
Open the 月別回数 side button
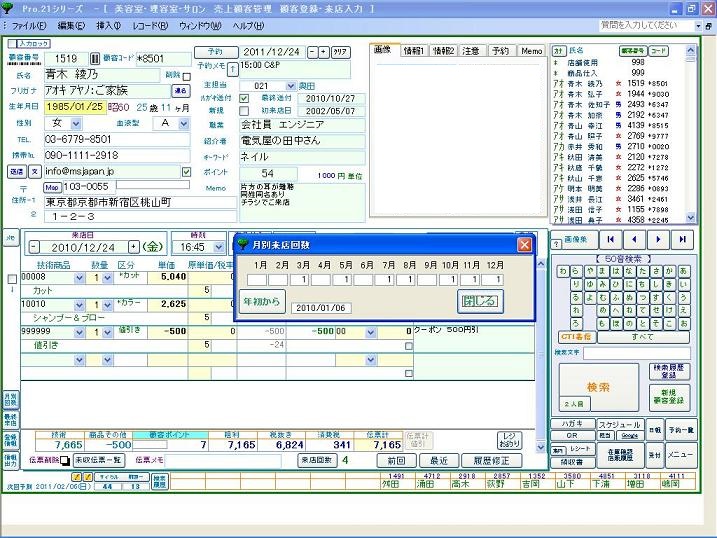(11, 400)
